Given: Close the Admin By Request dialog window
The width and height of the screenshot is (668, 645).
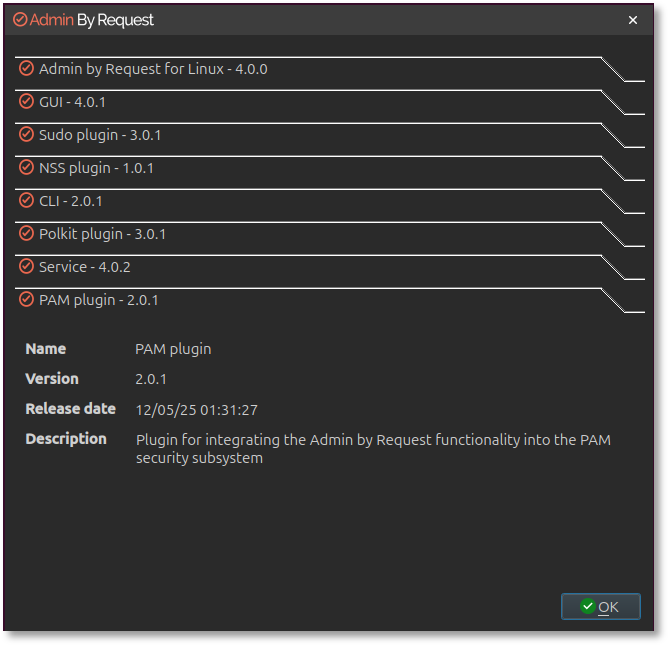Looking at the screenshot, I should [x=633, y=20].
